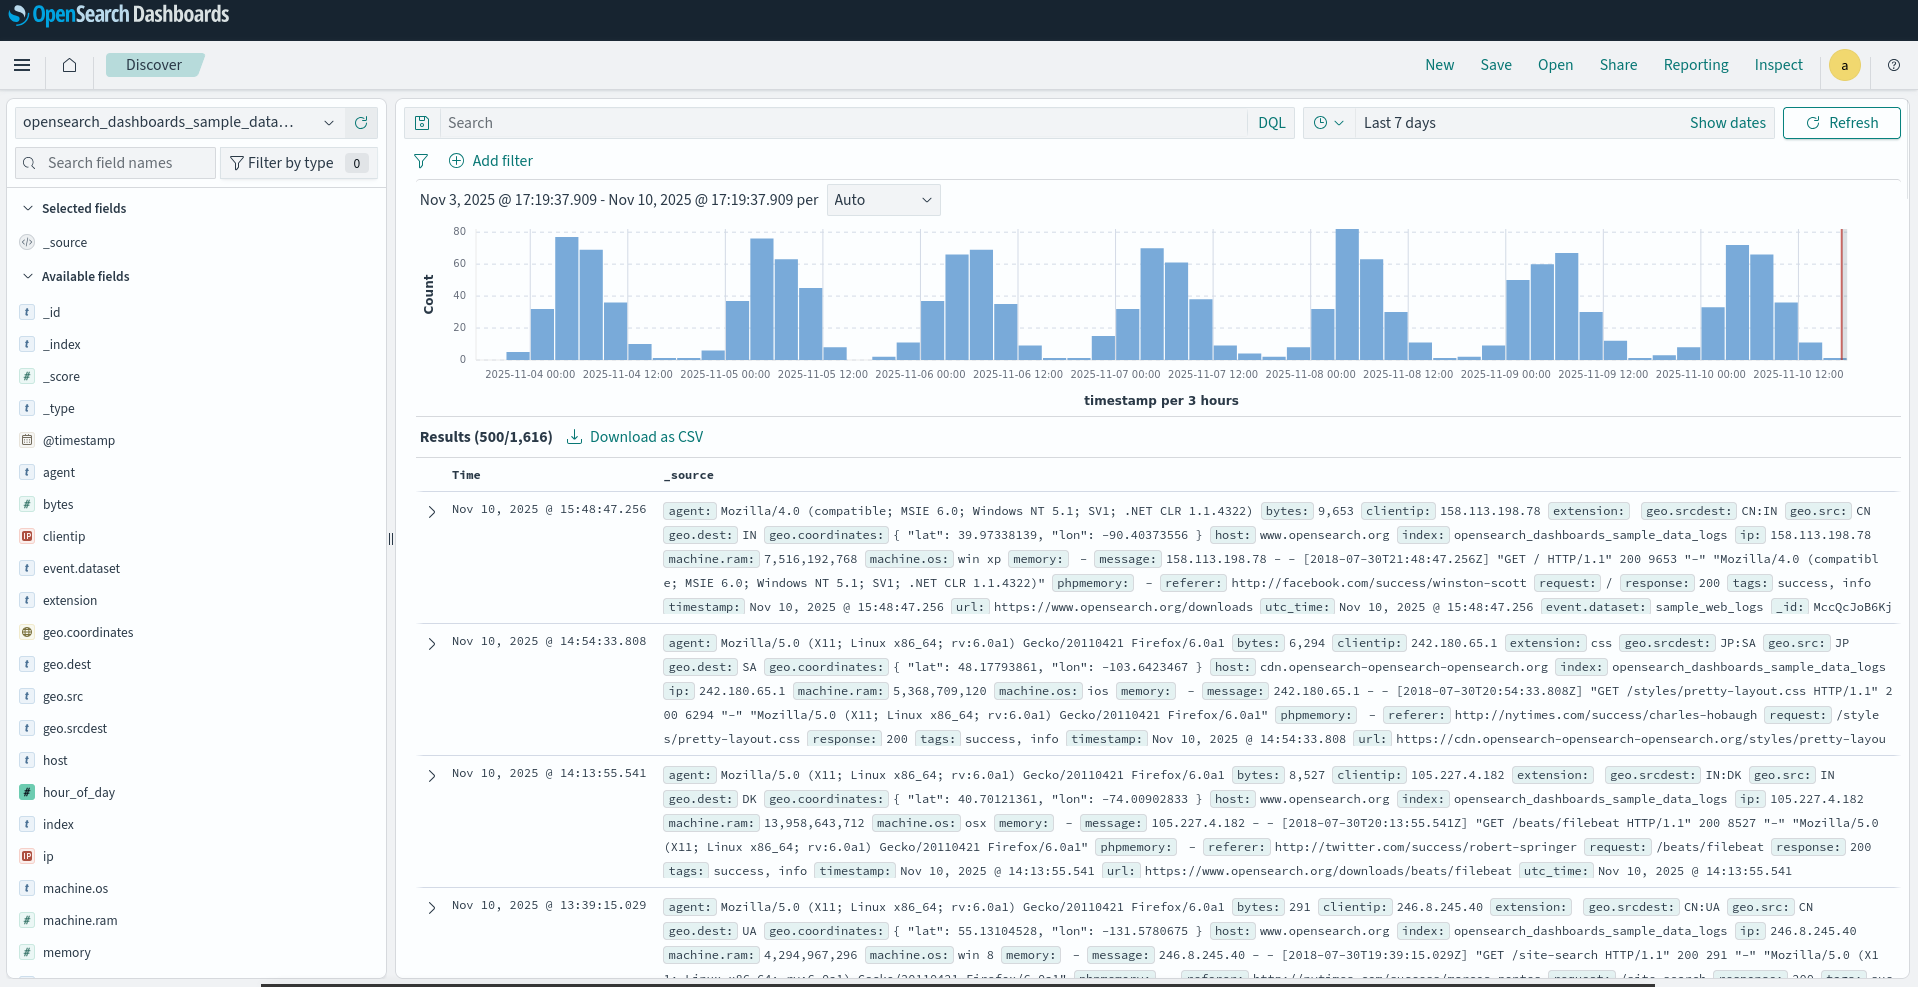Click the Refresh button
This screenshot has width=1918, height=987.
pos(1841,123)
